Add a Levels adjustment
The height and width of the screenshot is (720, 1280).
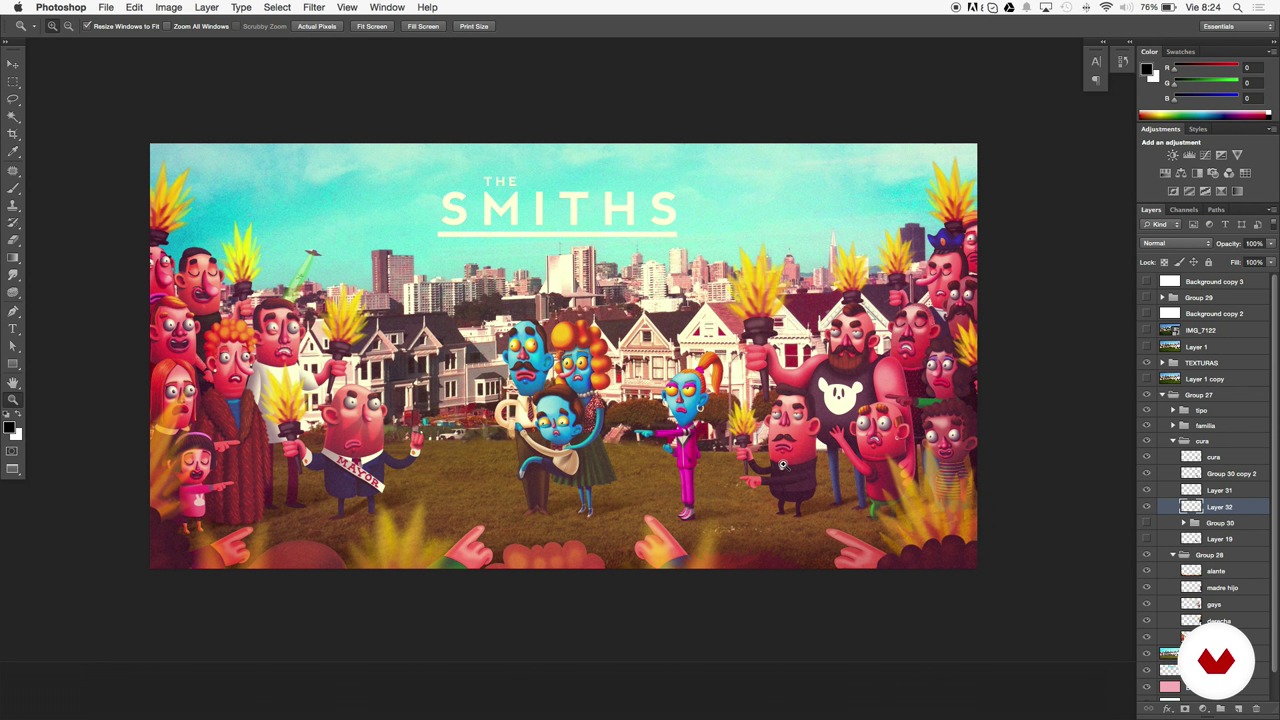[x=1189, y=155]
